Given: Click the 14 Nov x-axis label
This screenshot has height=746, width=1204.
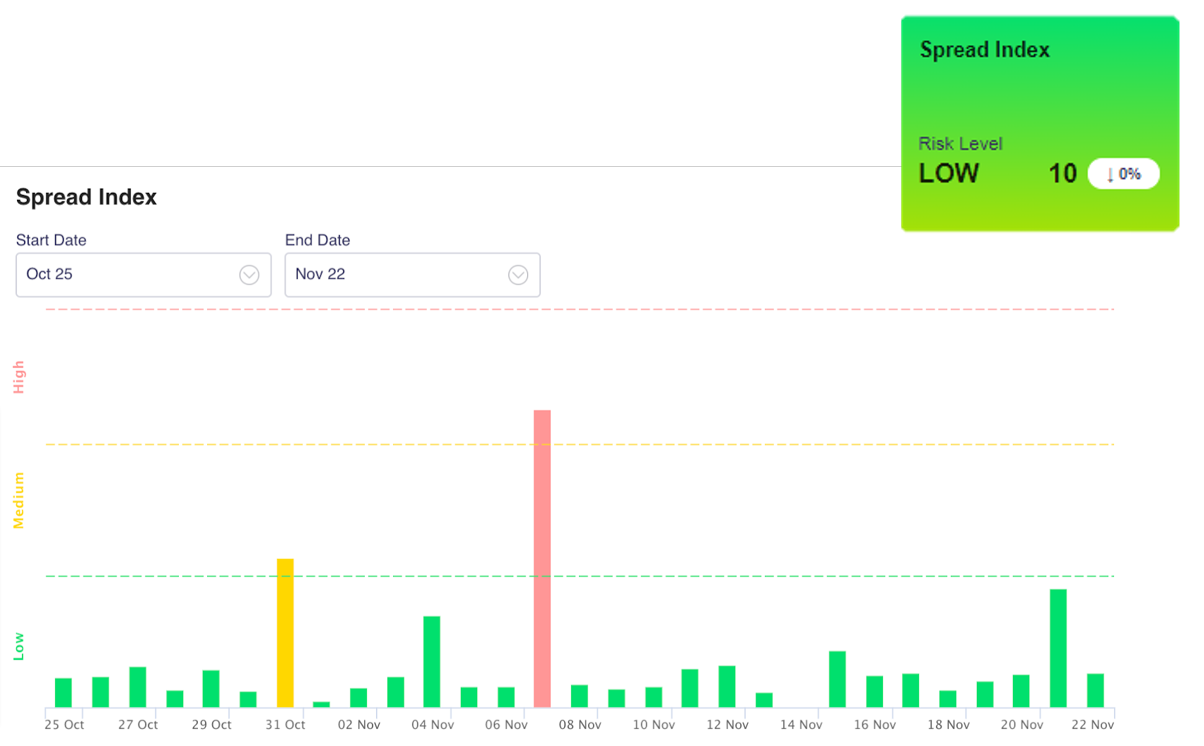Looking at the screenshot, I should 801,725.
